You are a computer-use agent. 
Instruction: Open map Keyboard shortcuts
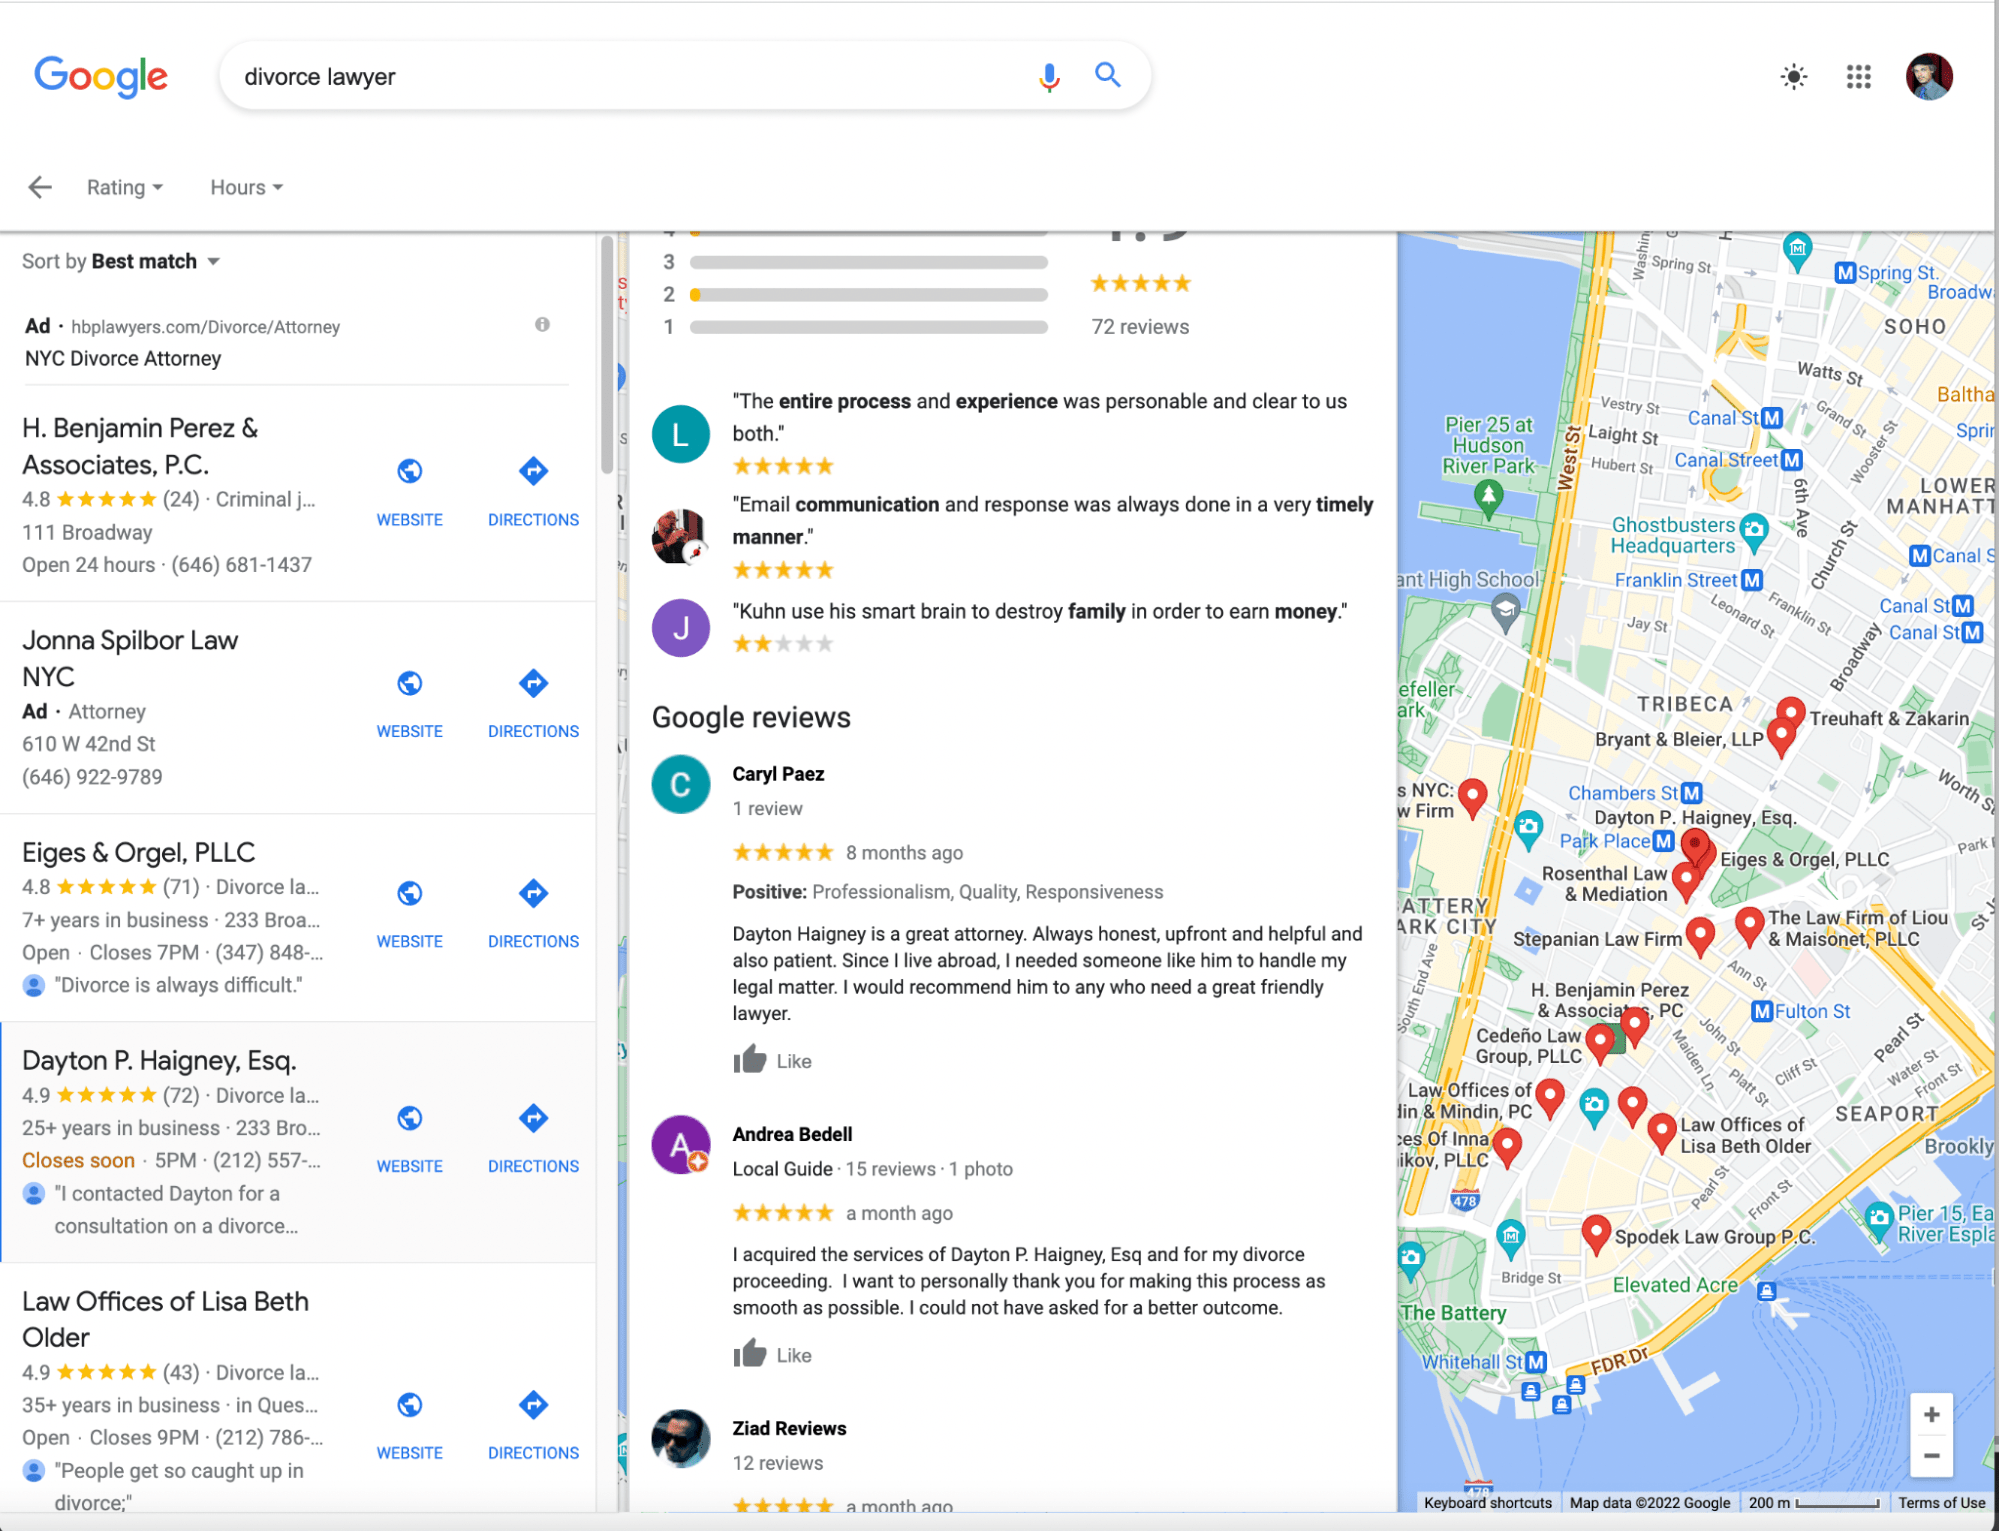tap(1488, 1502)
